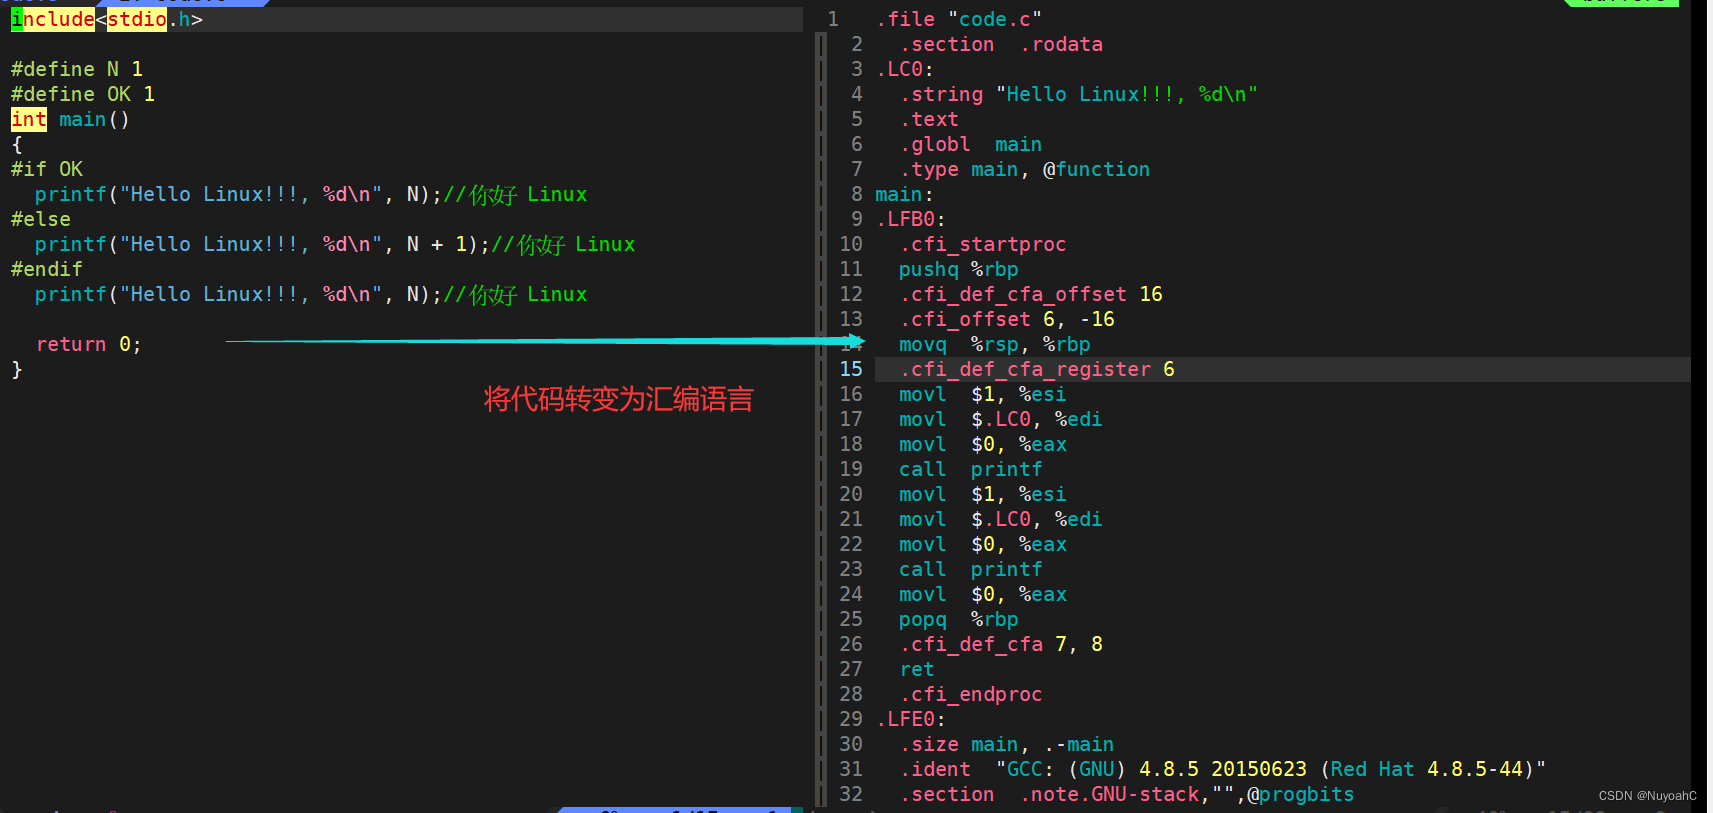Click the 'return 0;' statement
Screen dimensions: 1713x813
(89, 344)
